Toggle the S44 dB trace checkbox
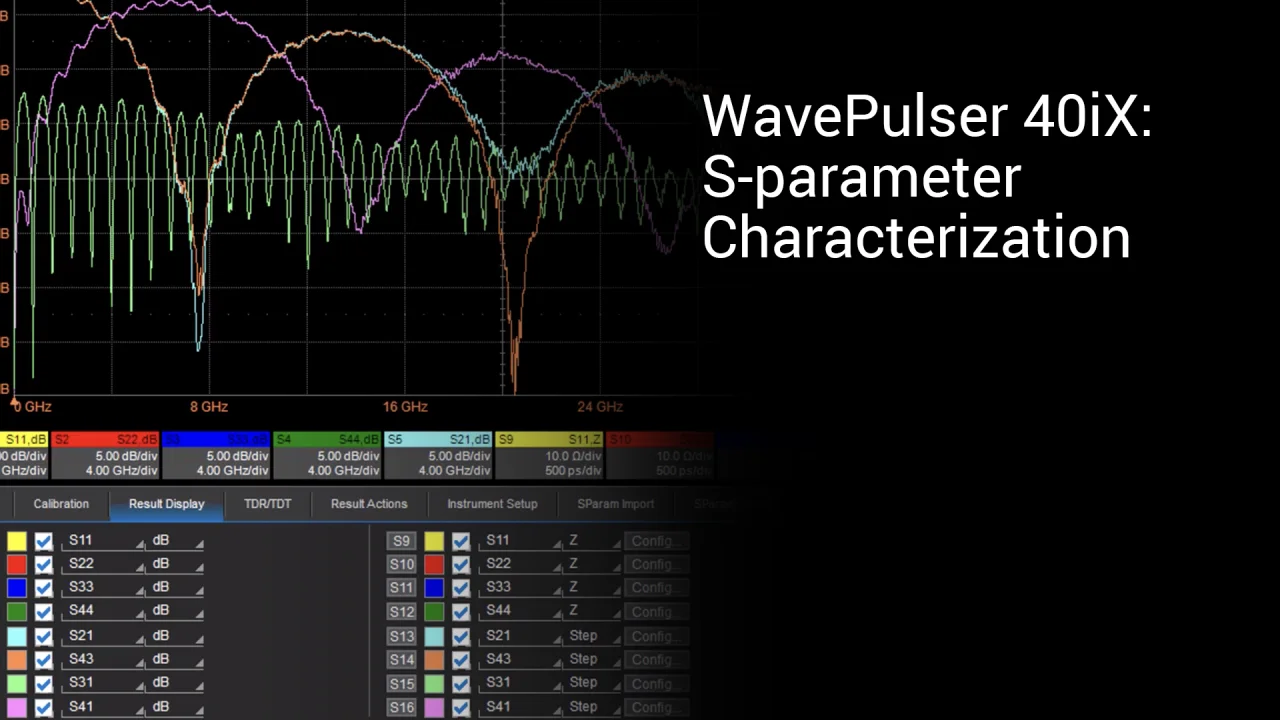Image resolution: width=1280 pixels, height=720 pixels. pos(43,612)
